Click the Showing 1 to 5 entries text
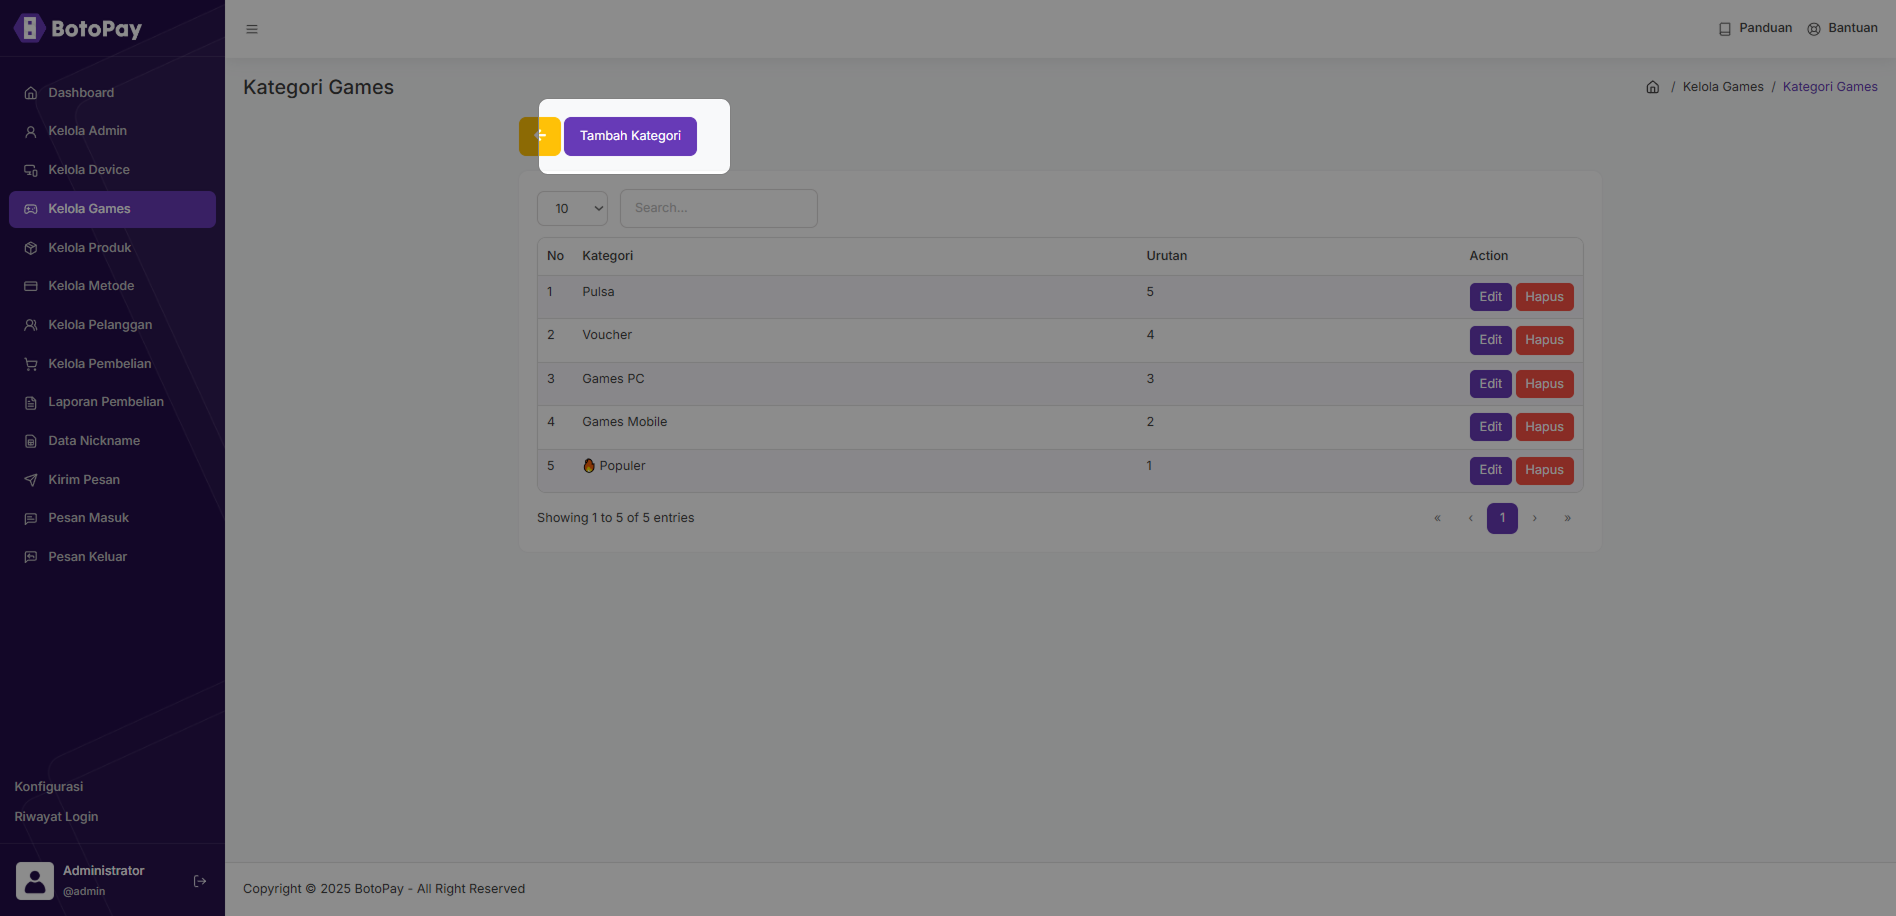Image resolution: width=1896 pixels, height=916 pixels. [x=615, y=518]
